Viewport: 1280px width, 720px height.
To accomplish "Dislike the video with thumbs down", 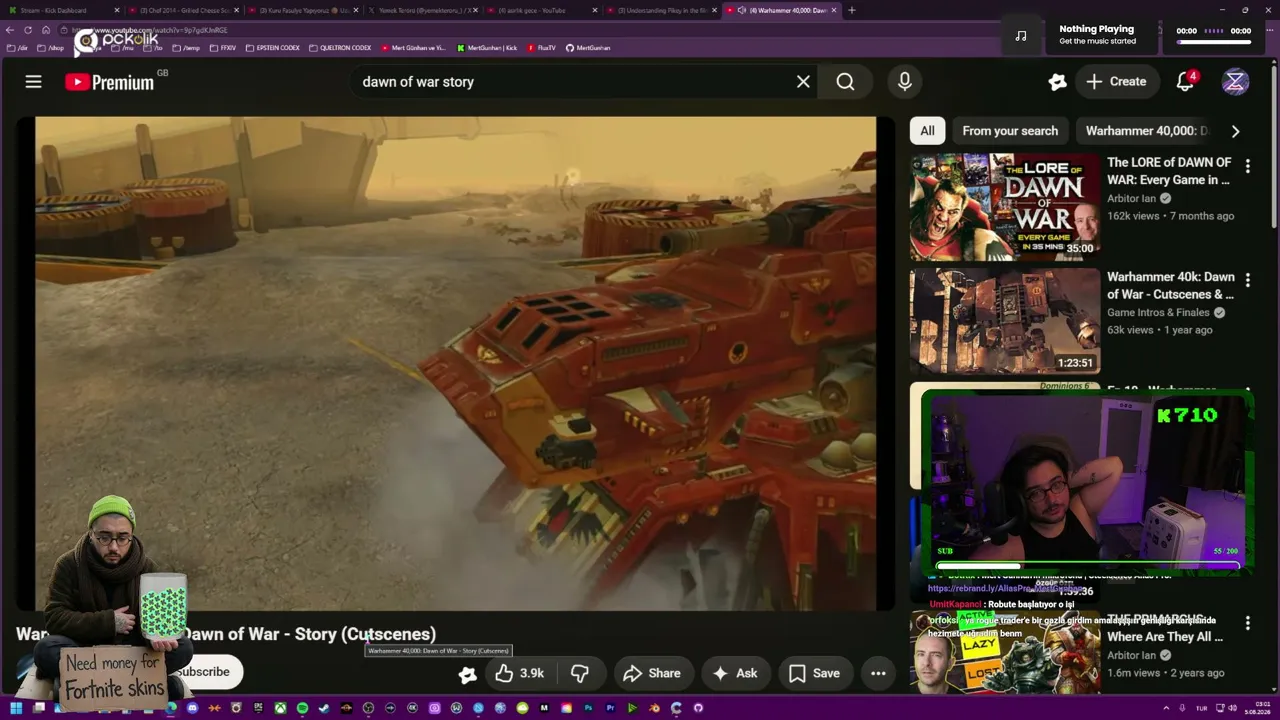I will pyautogui.click(x=580, y=673).
